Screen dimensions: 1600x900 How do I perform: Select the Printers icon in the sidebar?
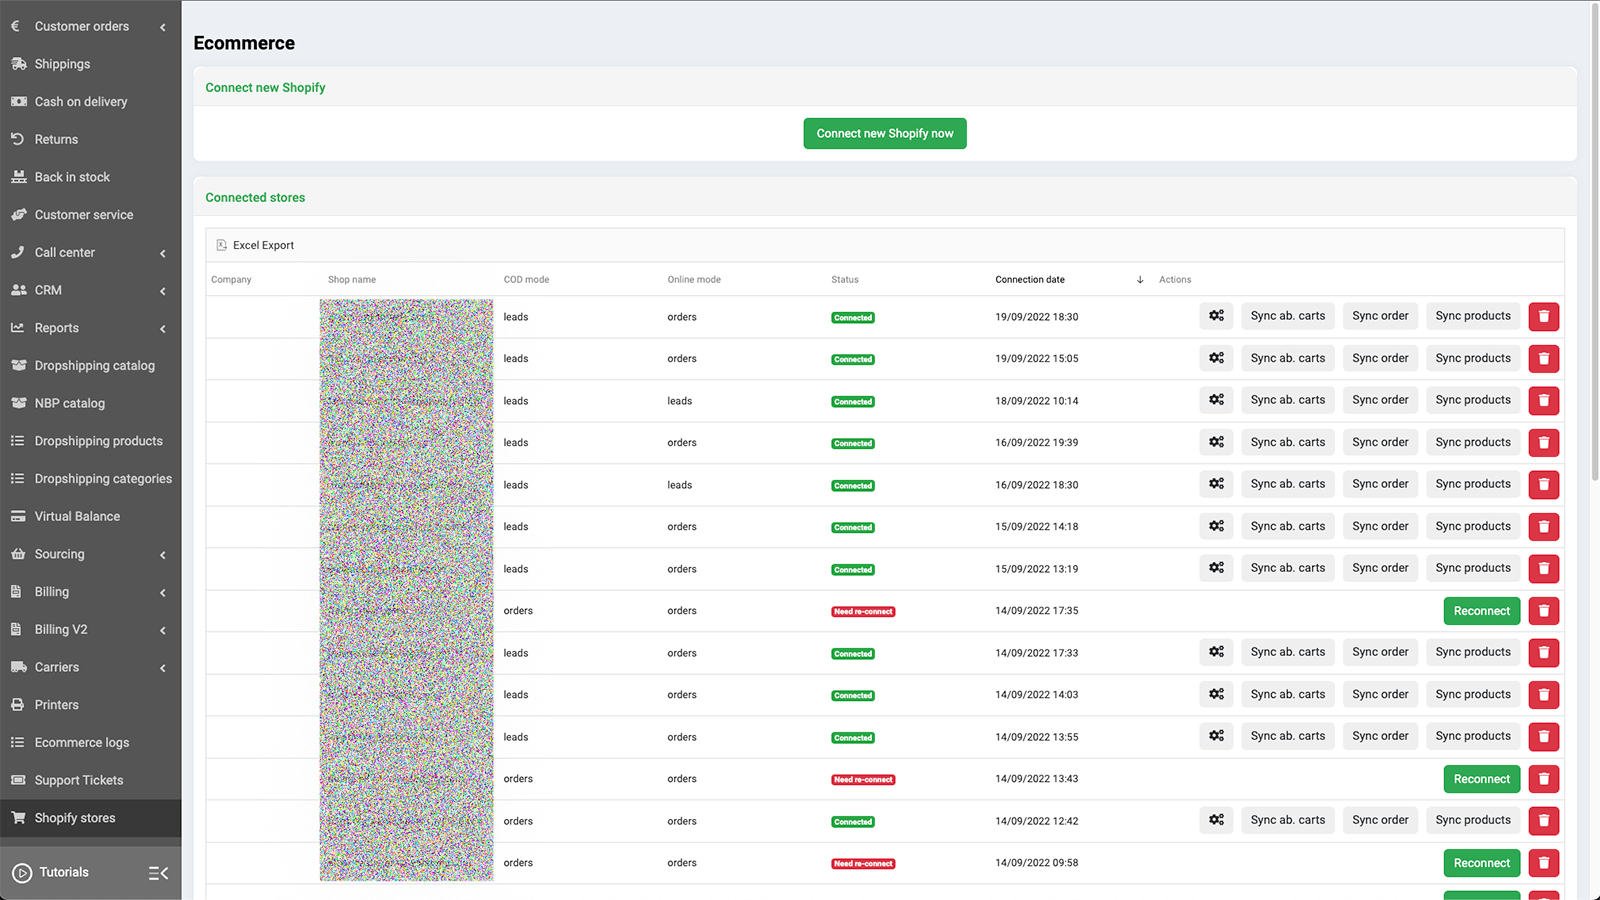19,704
